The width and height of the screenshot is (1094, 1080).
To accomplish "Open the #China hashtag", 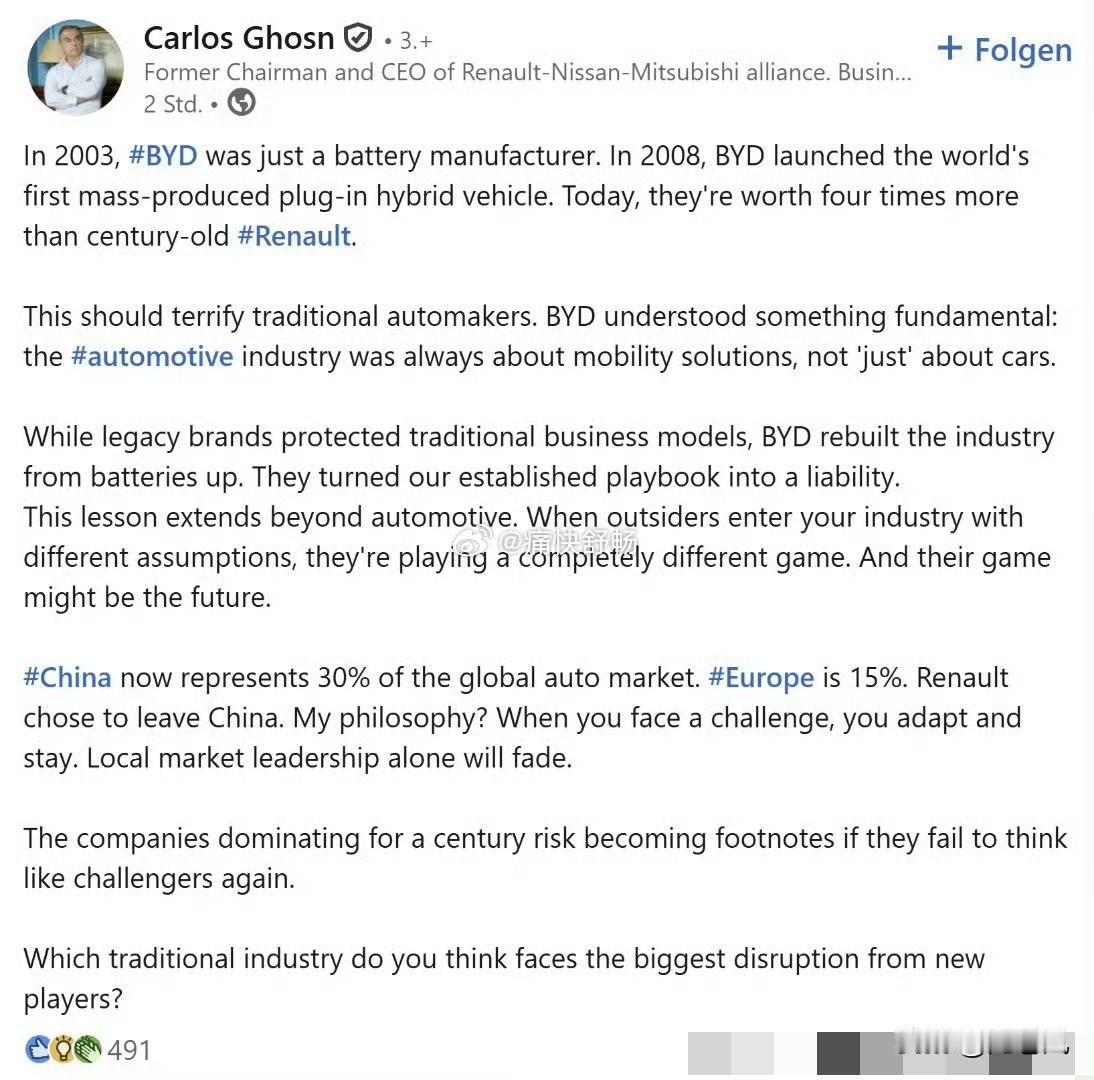I will point(66,677).
